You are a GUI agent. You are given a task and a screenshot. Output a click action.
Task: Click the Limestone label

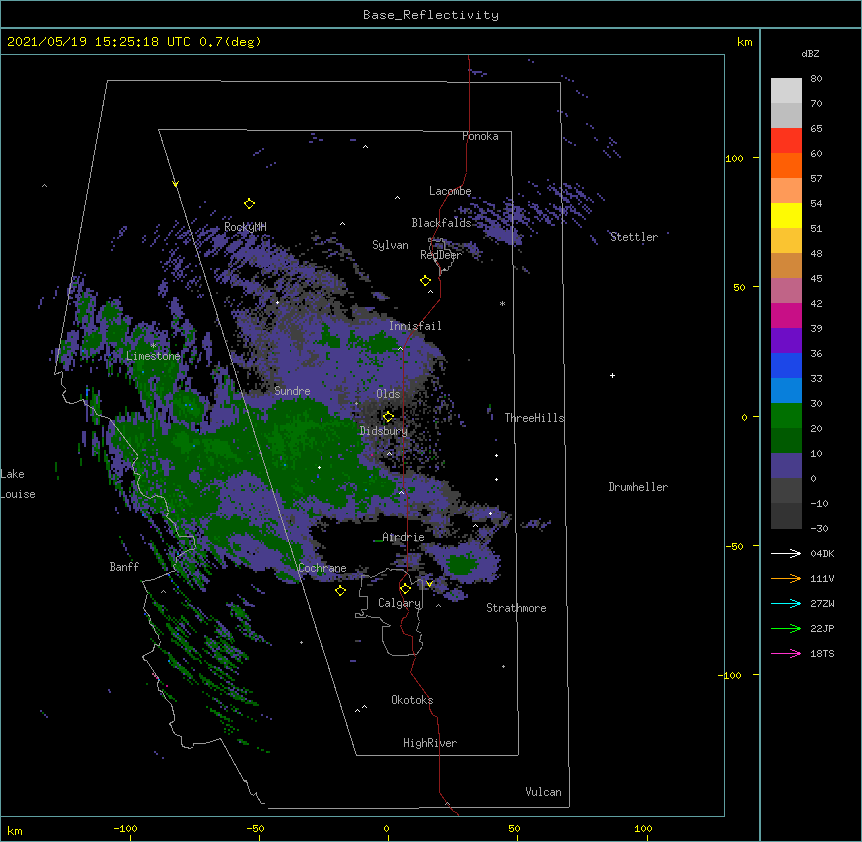(153, 356)
